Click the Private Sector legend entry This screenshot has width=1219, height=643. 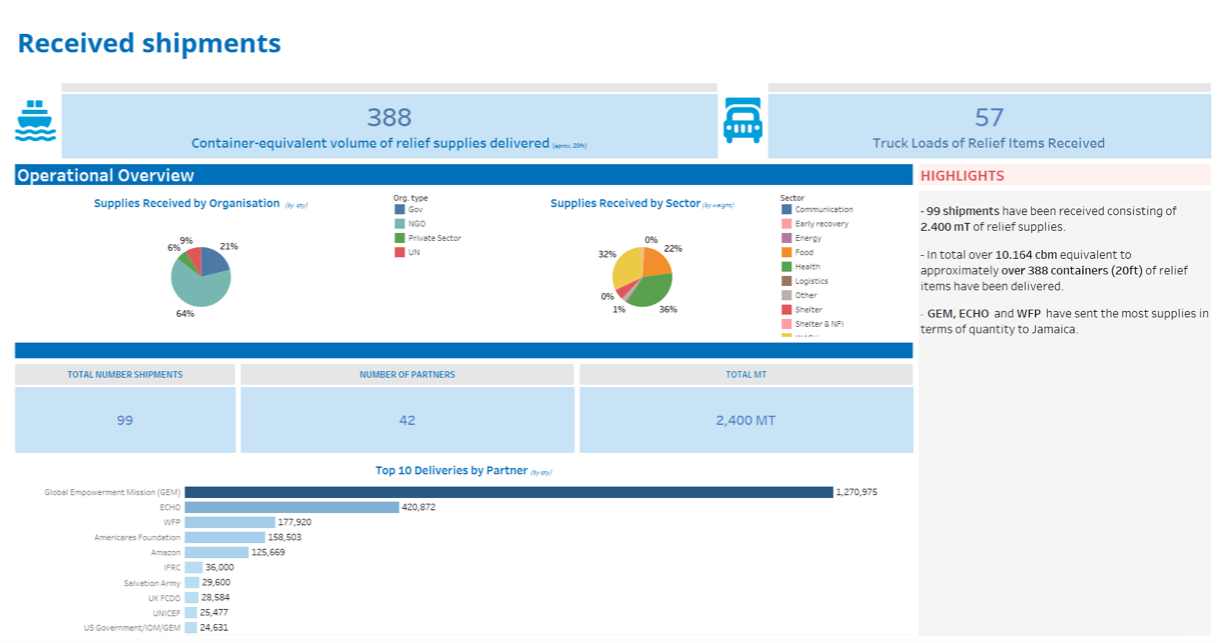(434, 238)
